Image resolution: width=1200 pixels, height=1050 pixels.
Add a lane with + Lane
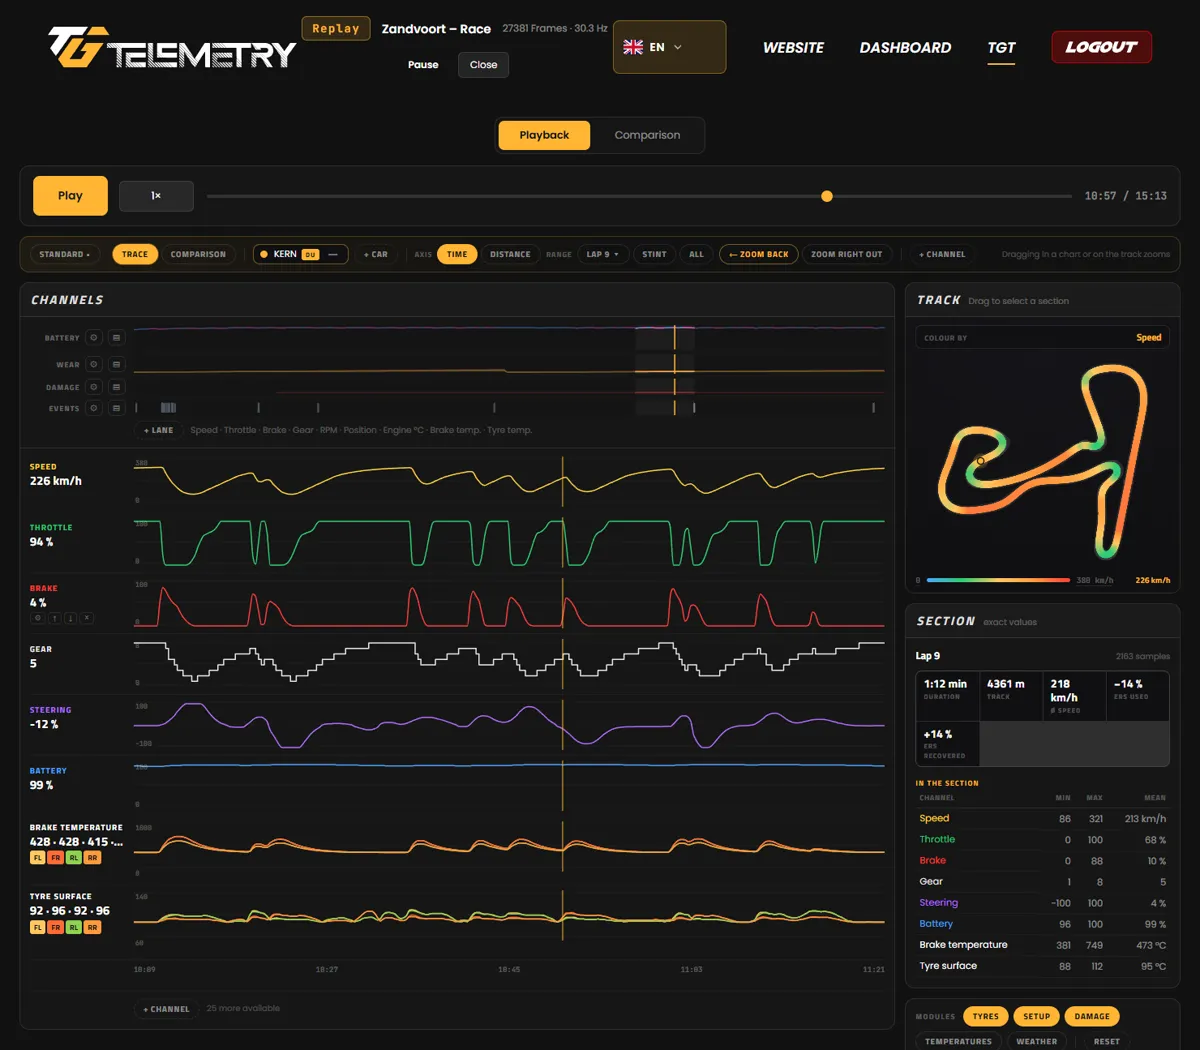coord(158,430)
